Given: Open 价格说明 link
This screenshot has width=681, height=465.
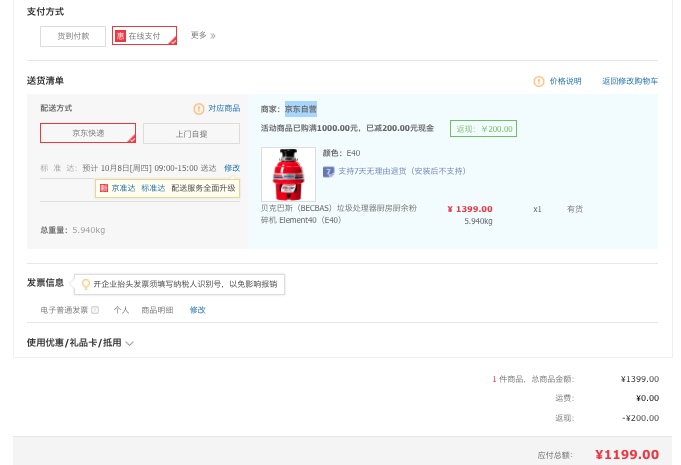Looking at the screenshot, I should click(565, 81).
